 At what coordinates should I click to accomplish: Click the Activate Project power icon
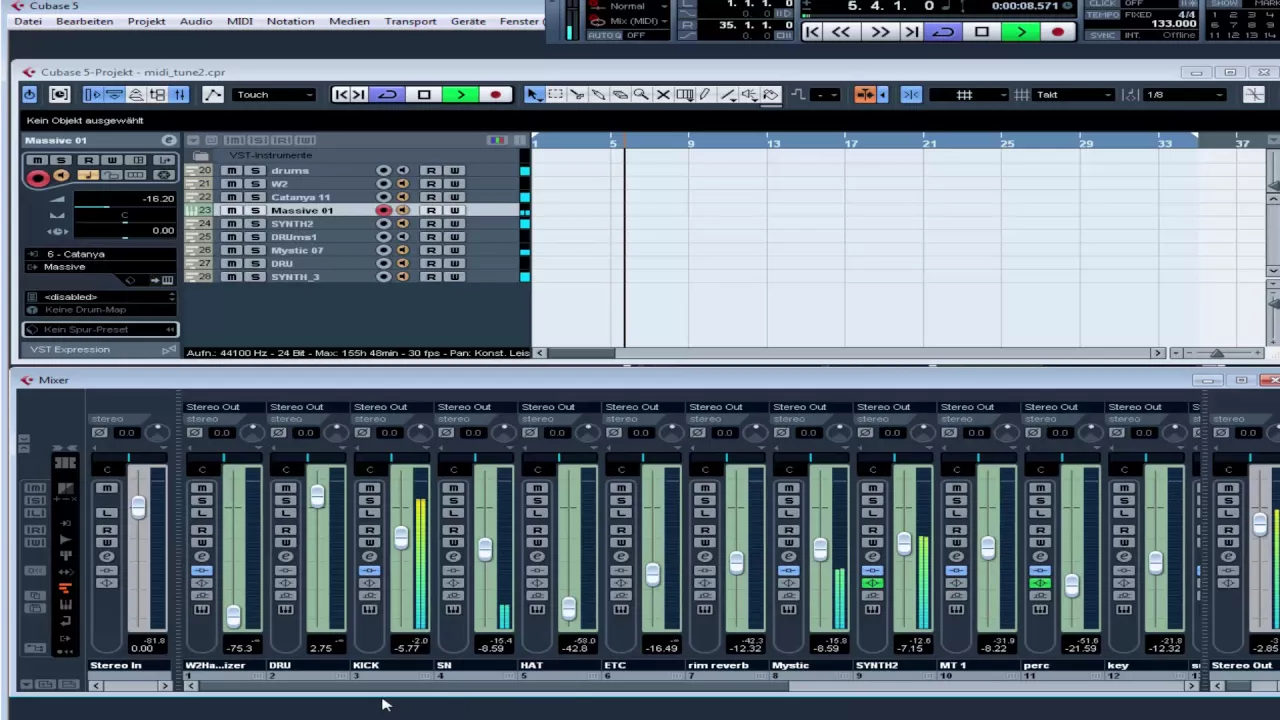pos(29,94)
